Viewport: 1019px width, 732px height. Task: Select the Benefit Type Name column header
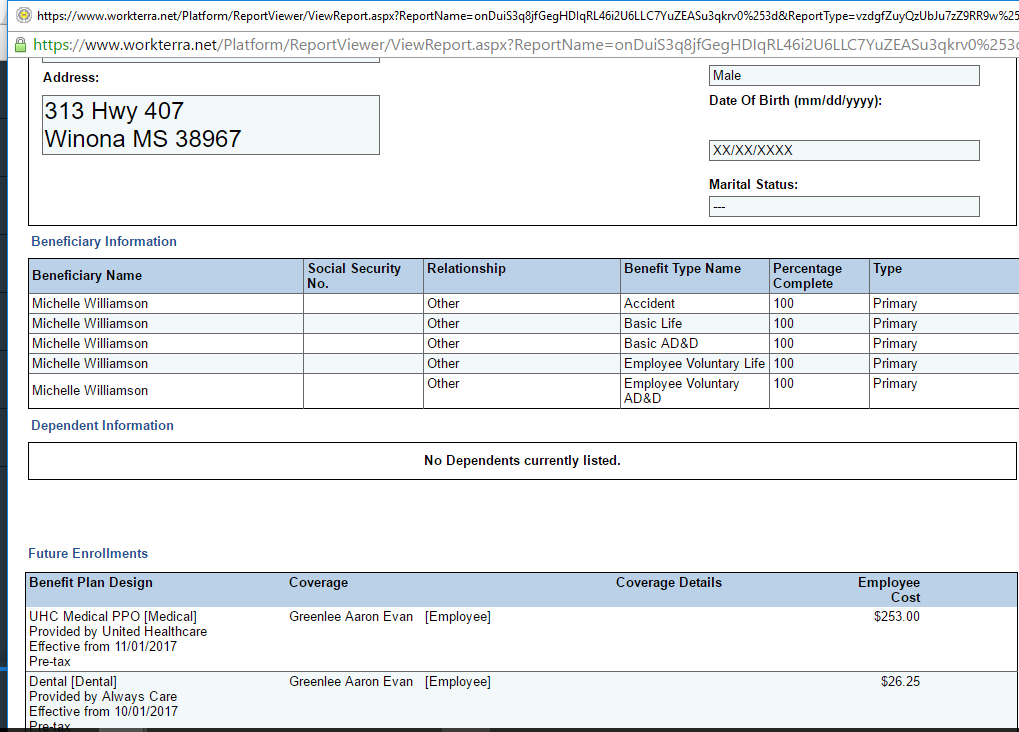pos(682,269)
